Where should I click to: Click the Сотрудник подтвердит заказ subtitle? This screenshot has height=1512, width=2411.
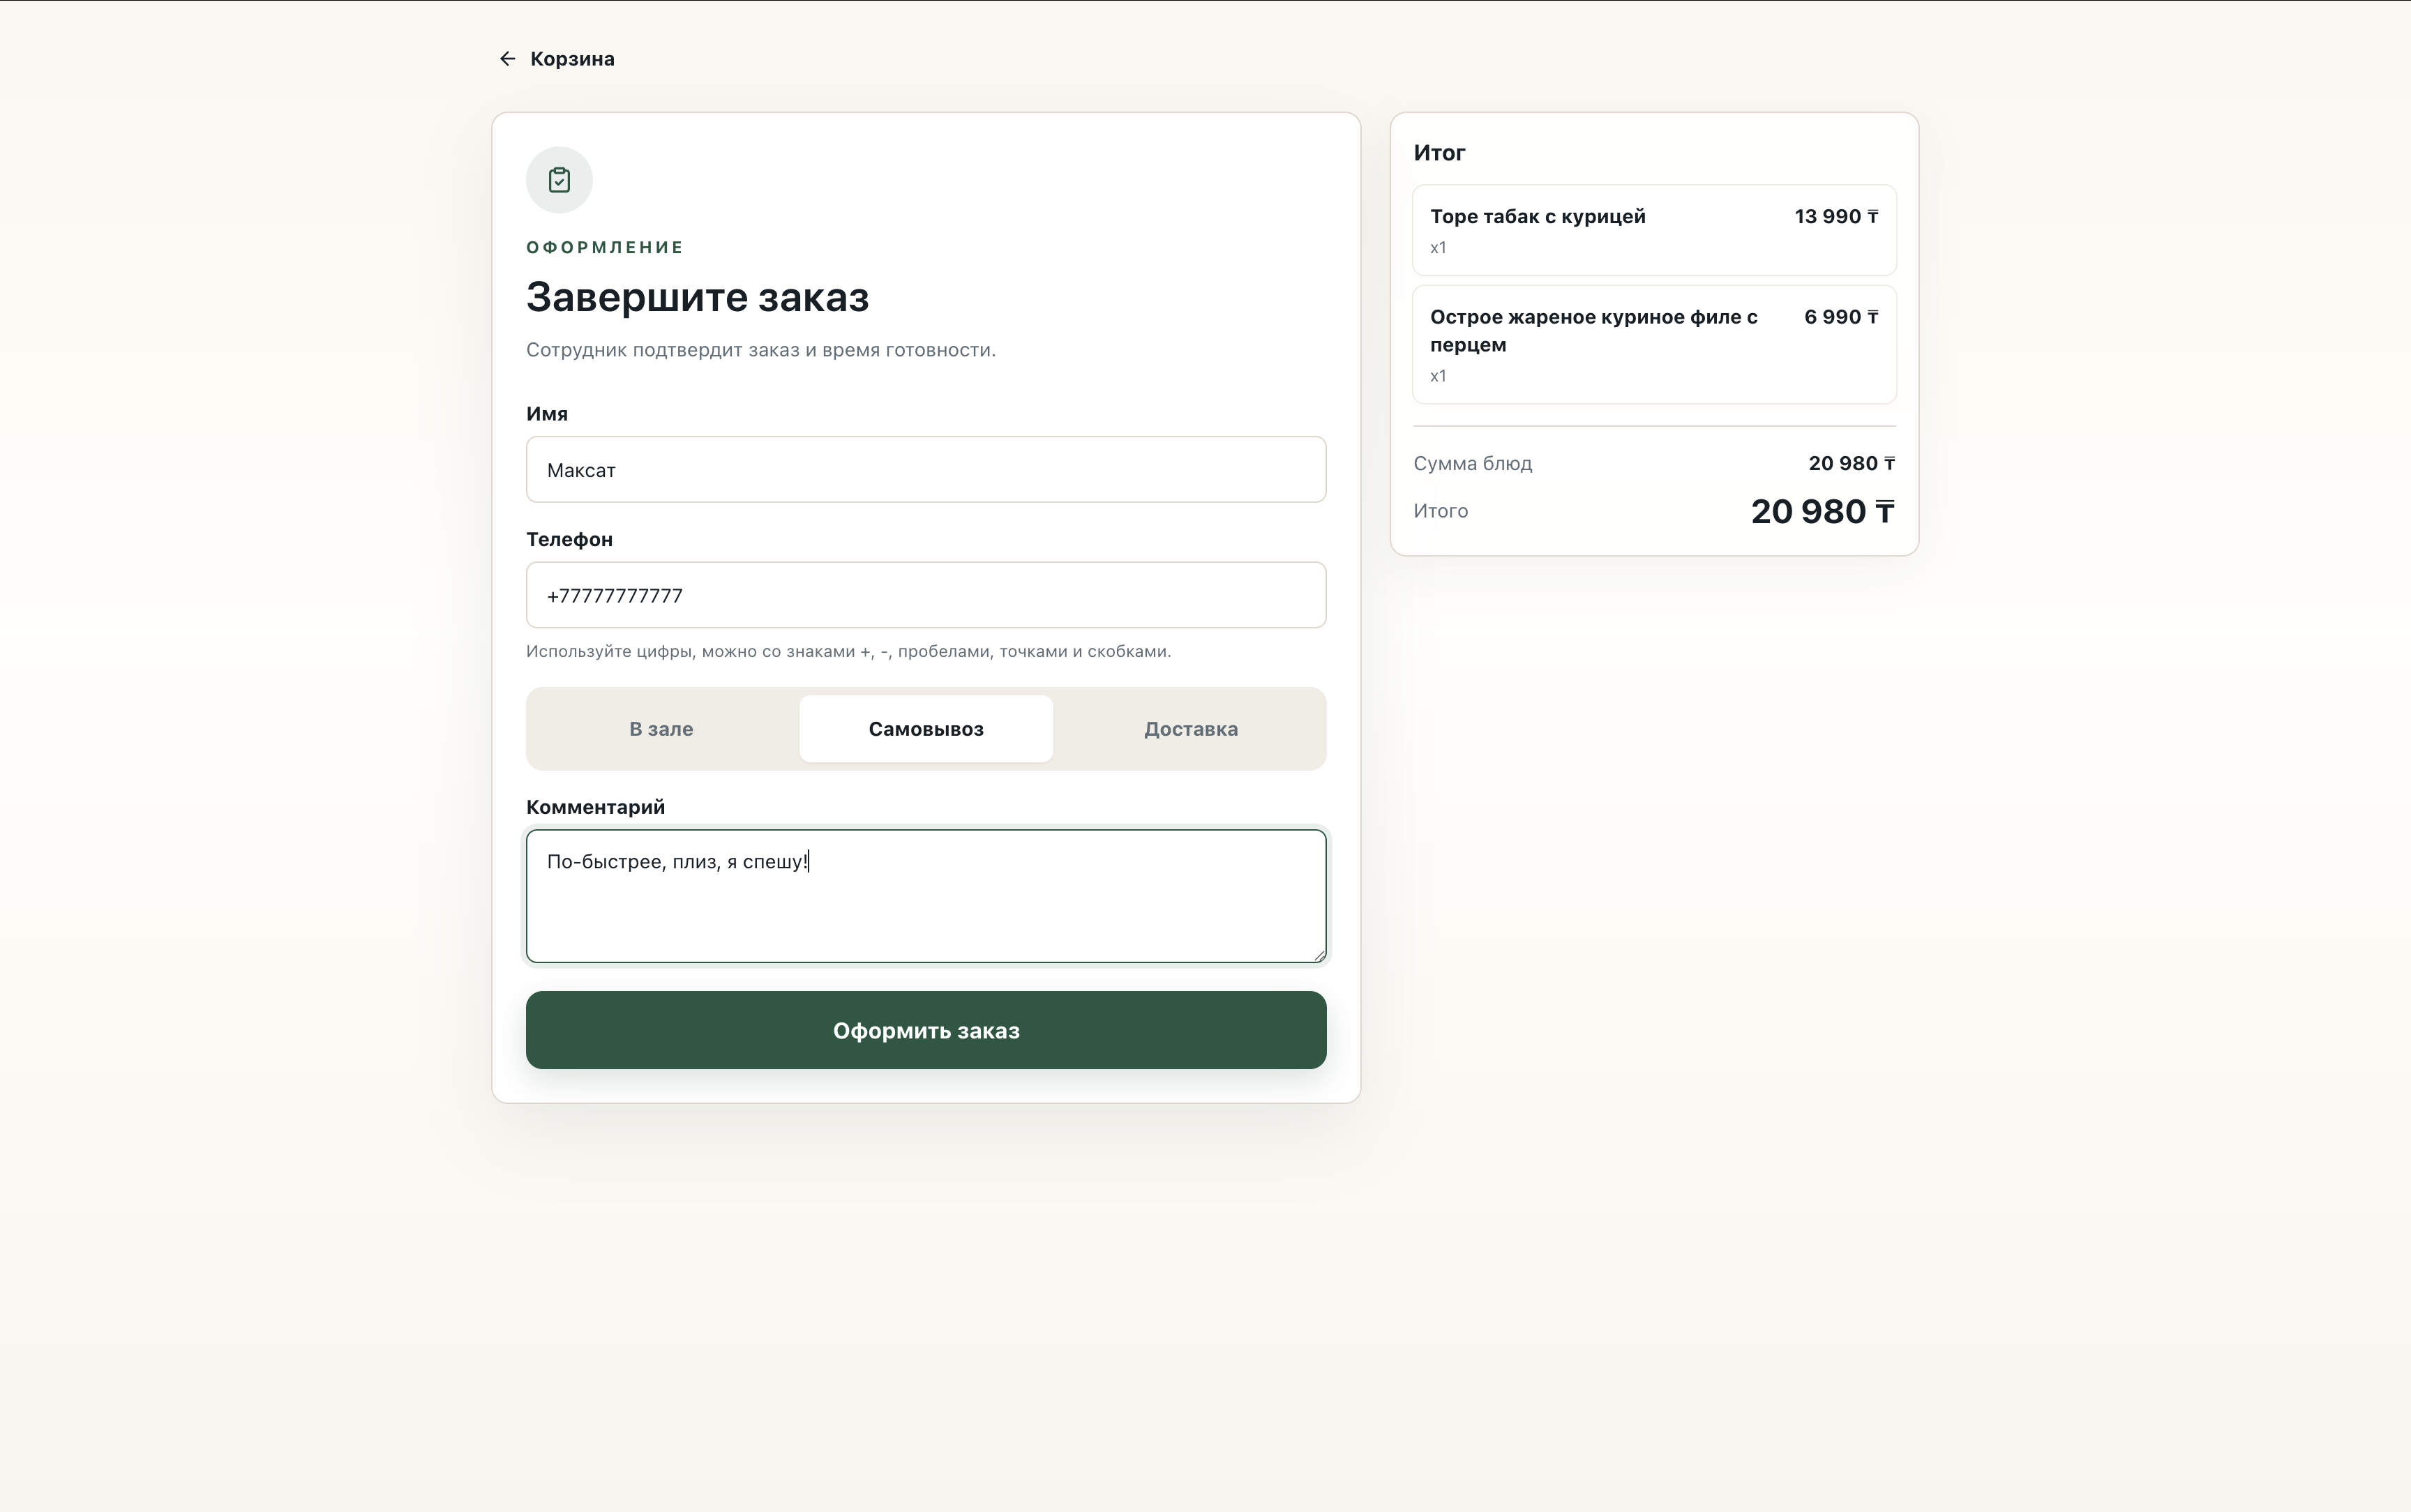click(760, 350)
